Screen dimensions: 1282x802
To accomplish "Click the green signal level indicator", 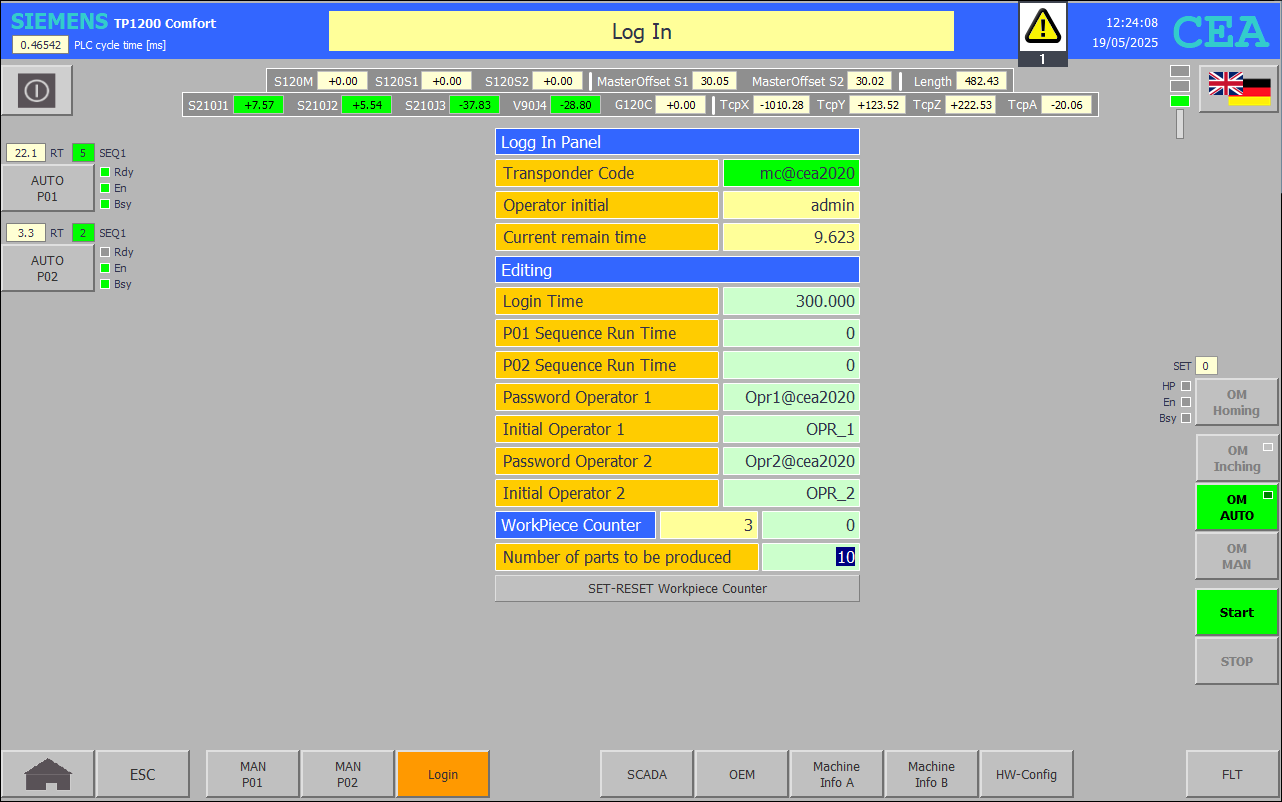I will [x=1180, y=100].
